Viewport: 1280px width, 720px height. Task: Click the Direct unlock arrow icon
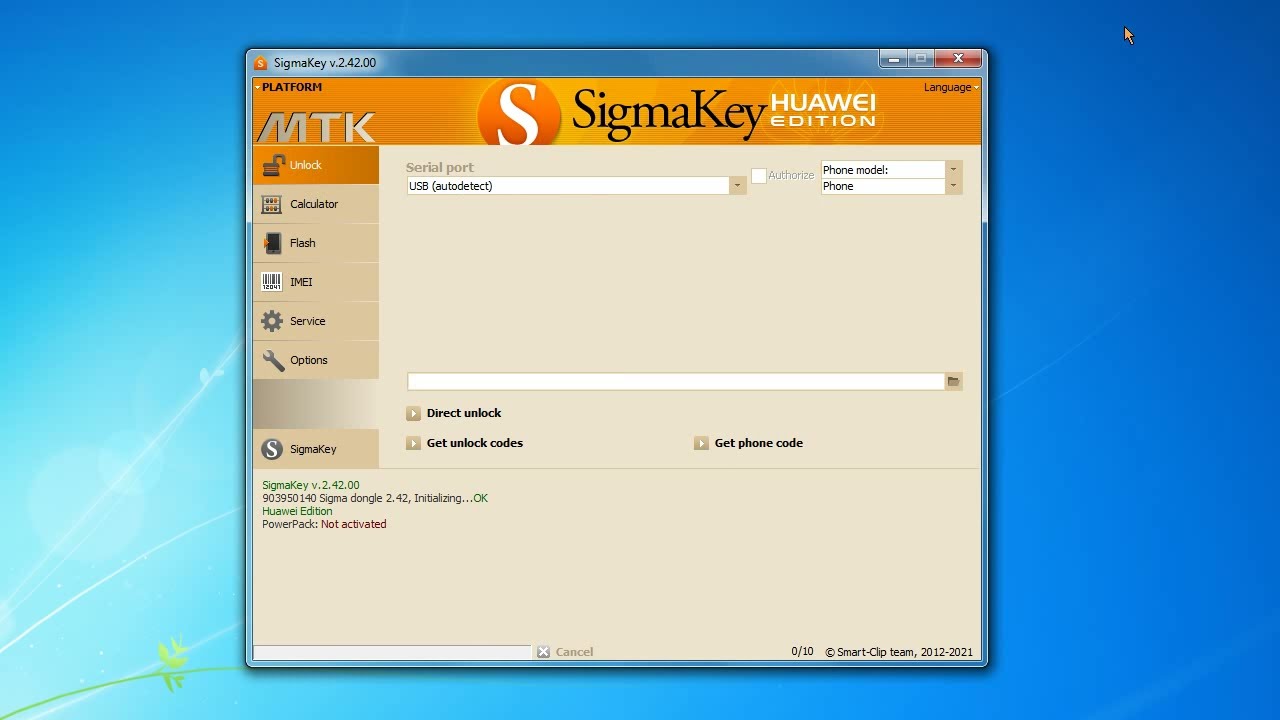pyautogui.click(x=413, y=413)
